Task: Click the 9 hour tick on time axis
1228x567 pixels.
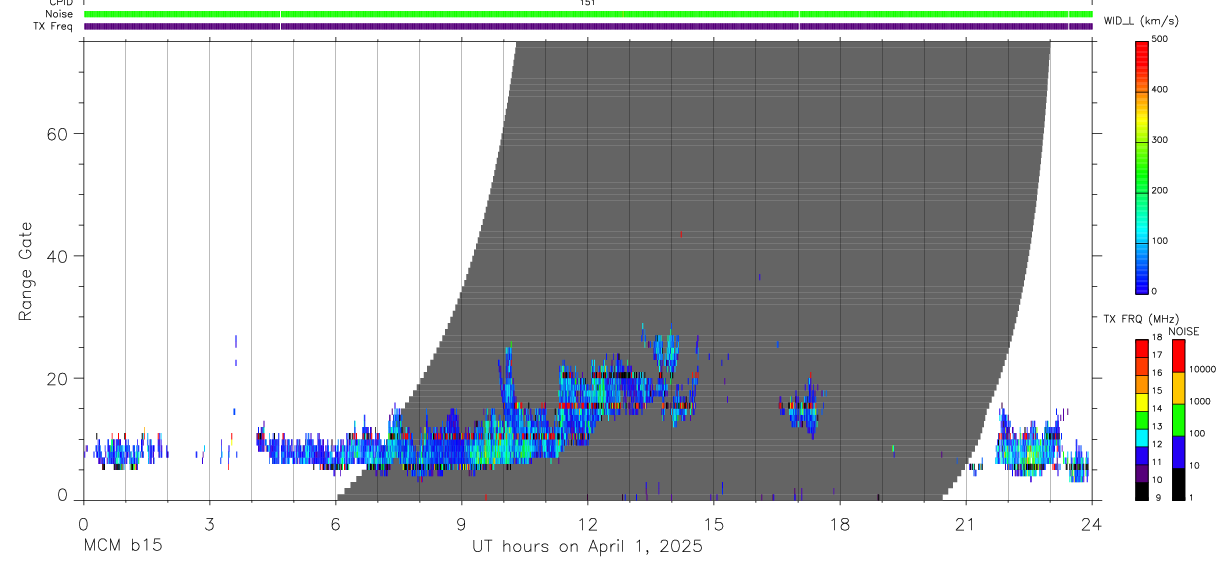Action: click(x=461, y=523)
